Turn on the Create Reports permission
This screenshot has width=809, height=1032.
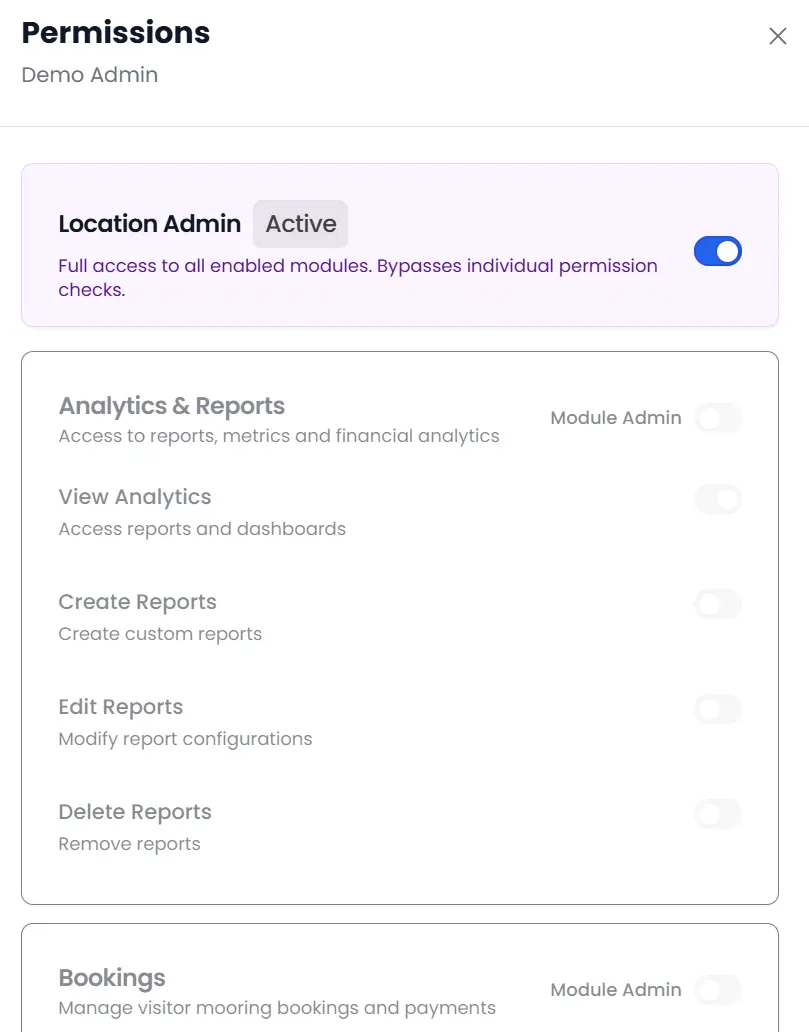[x=718, y=604]
